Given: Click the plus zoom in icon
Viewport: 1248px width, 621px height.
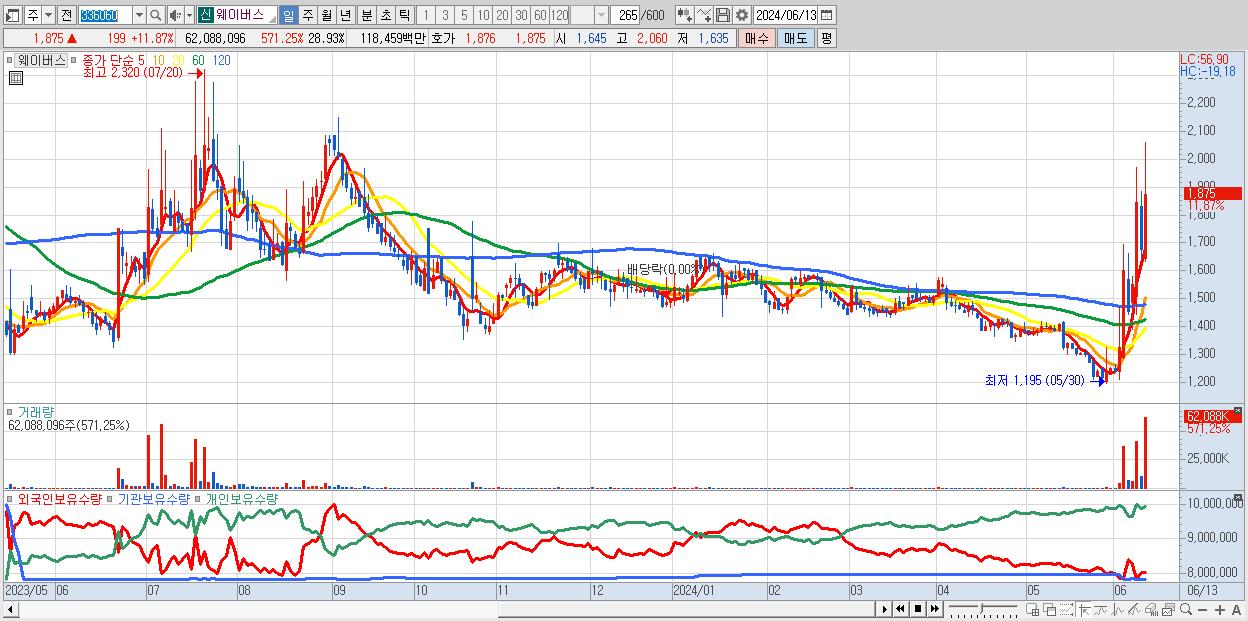Looking at the screenshot, I should [x=1220, y=609].
